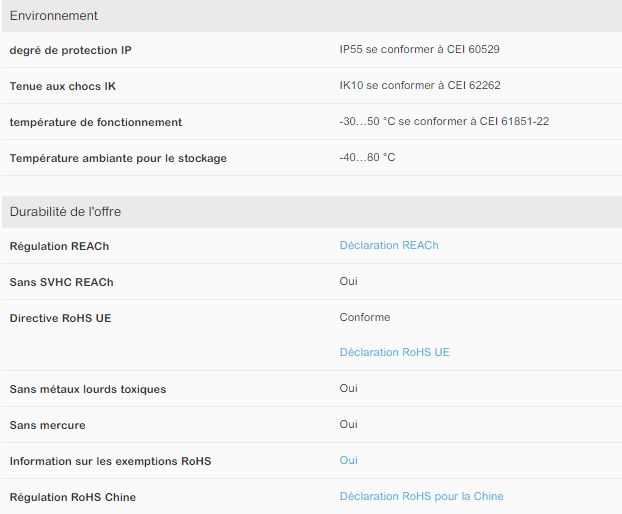This screenshot has width=622, height=514.
Task: Click the température de fonctionnement label
Action: tap(96, 122)
